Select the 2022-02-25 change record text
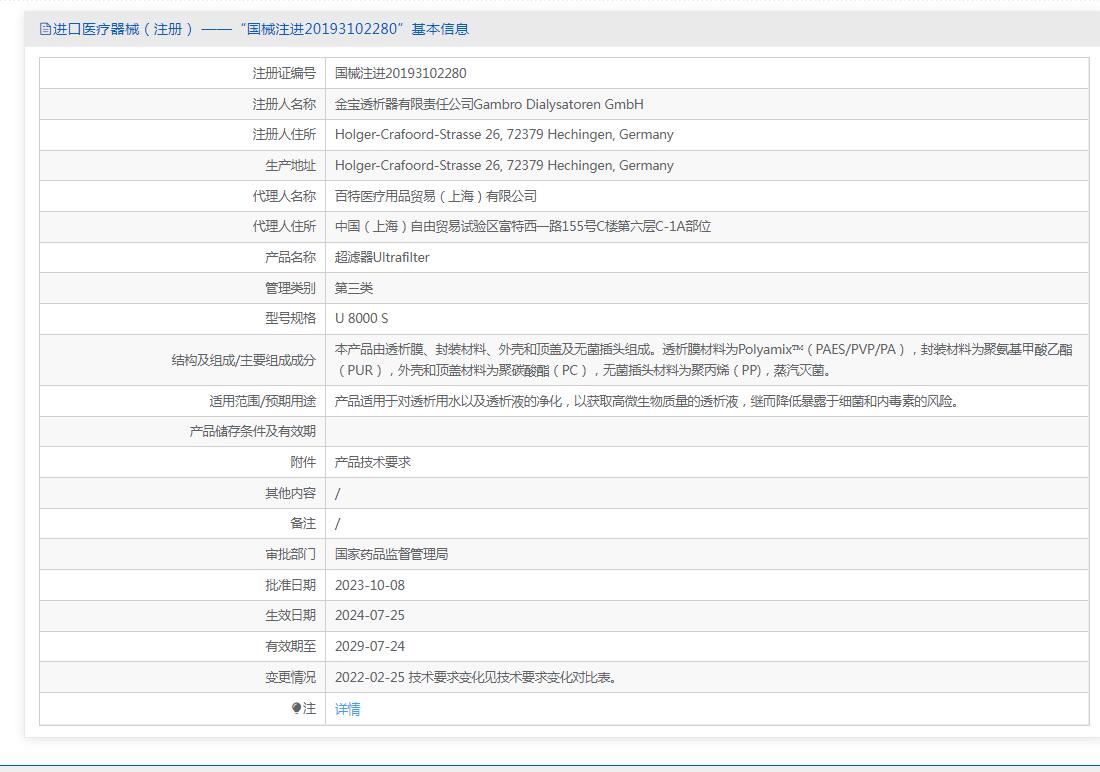The image size is (1100, 772). click(x=476, y=677)
